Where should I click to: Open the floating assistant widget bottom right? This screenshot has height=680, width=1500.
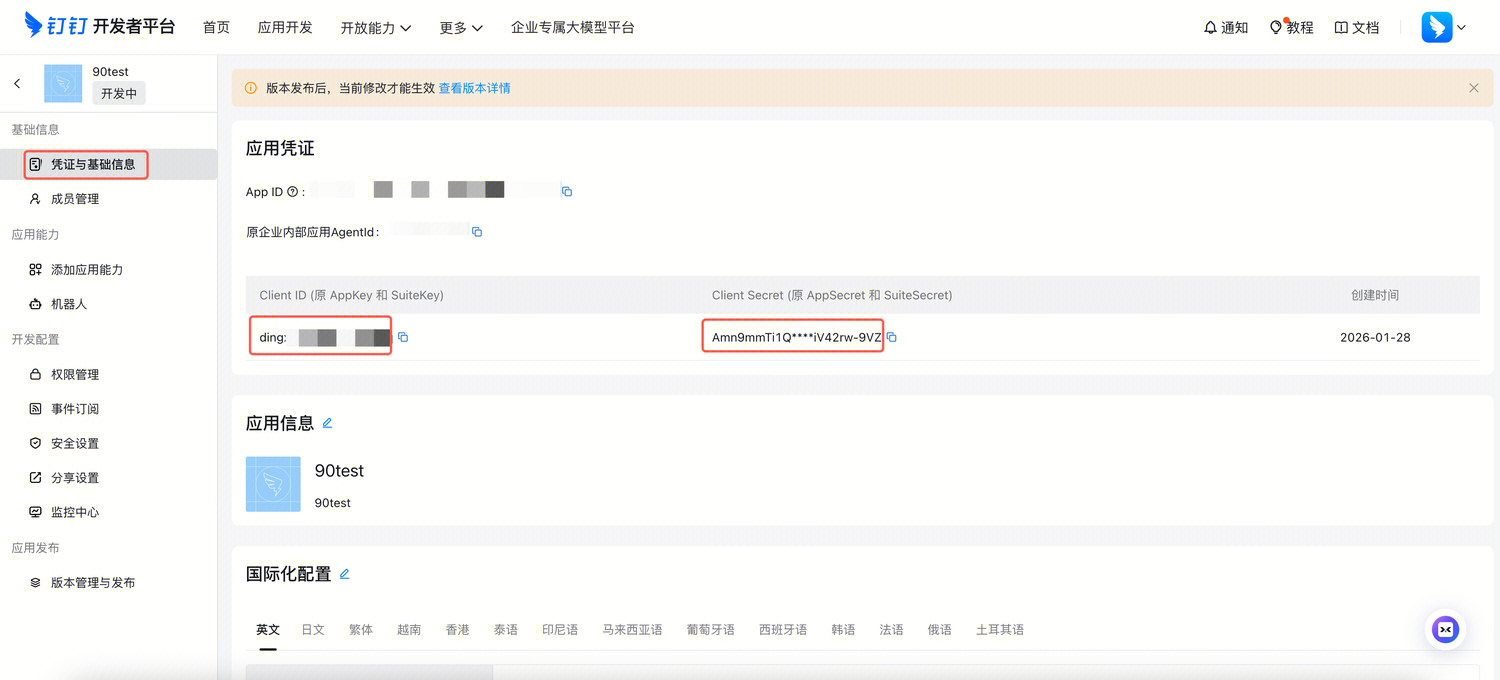coord(1445,629)
